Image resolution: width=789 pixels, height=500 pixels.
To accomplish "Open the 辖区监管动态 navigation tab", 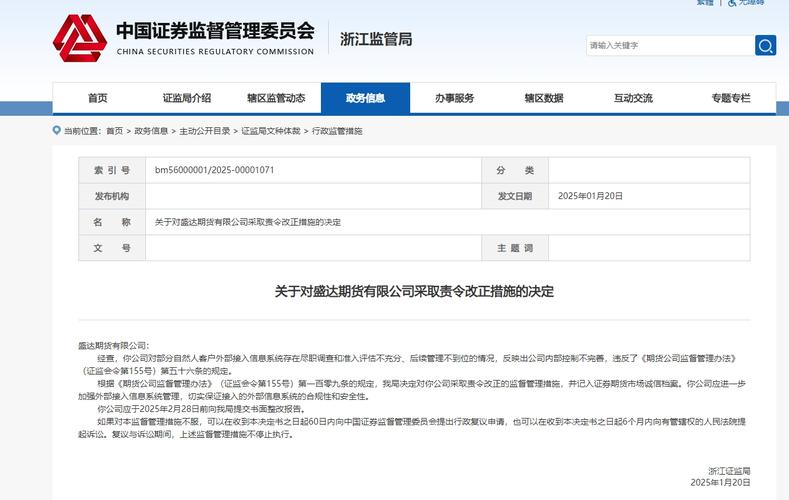I will click(276, 98).
